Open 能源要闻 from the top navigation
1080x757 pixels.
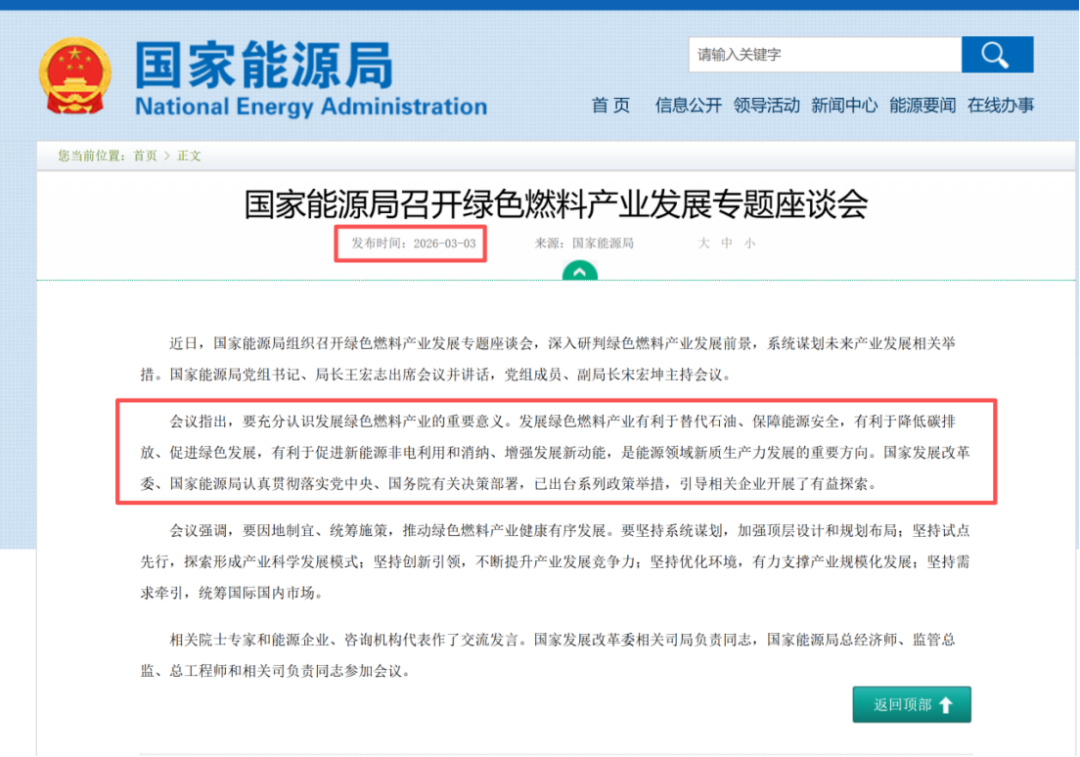(922, 105)
